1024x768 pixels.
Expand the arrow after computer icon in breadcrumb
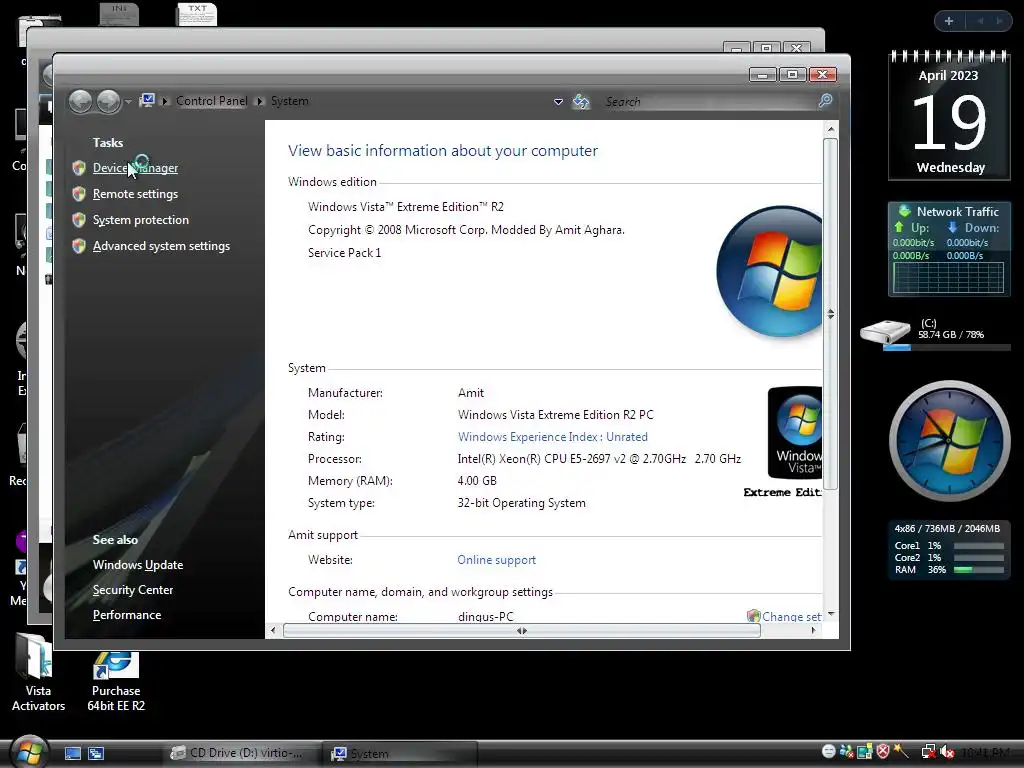click(165, 101)
